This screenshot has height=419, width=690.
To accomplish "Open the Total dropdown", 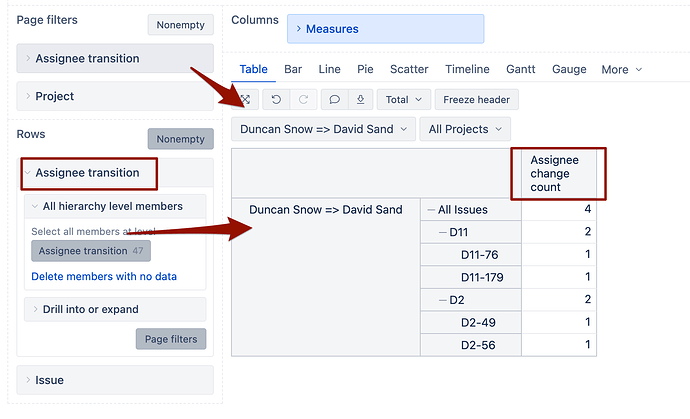I will click(x=403, y=100).
